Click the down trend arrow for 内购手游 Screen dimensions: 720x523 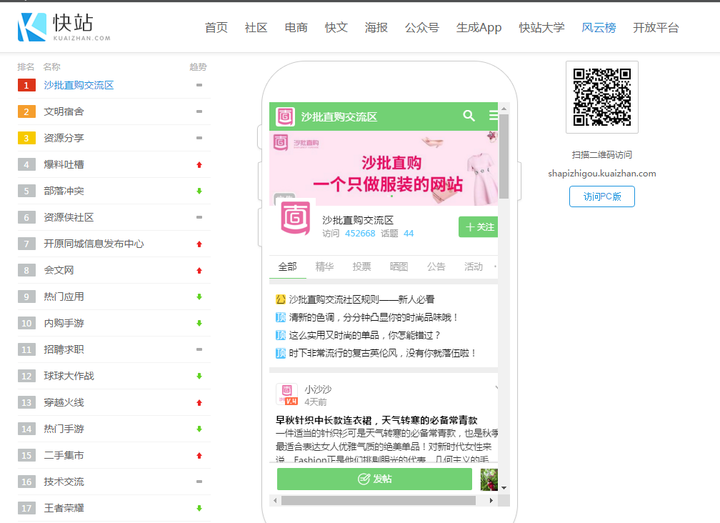pyautogui.click(x=199, y=323)
